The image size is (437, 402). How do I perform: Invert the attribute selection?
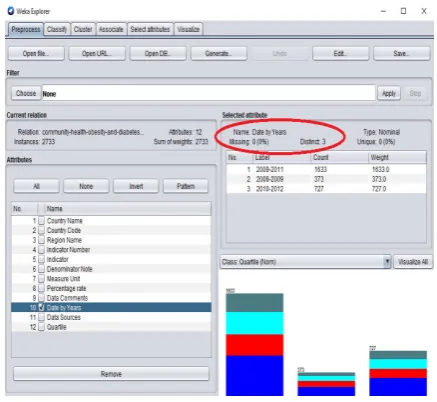pos(136,186)
